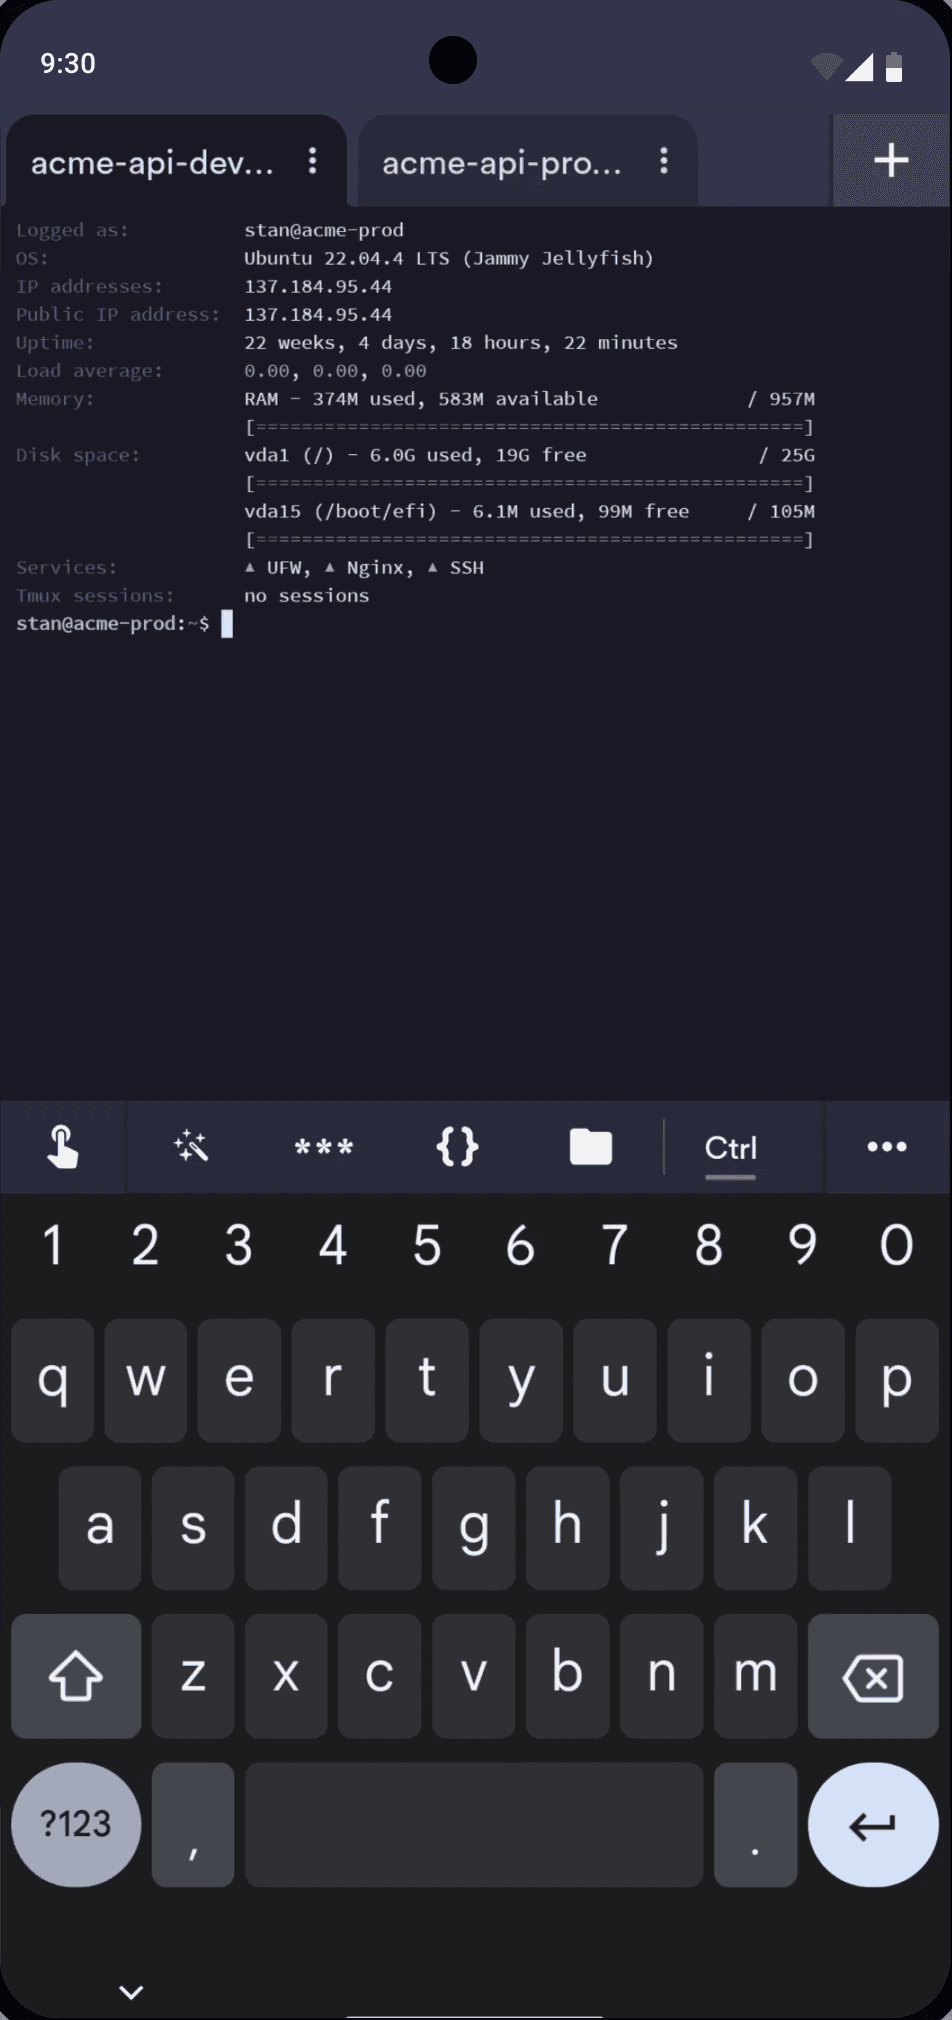The image size is (952, 2020).
Task: Open acme-api-dev tab options menu
Action: pos(313,161)
